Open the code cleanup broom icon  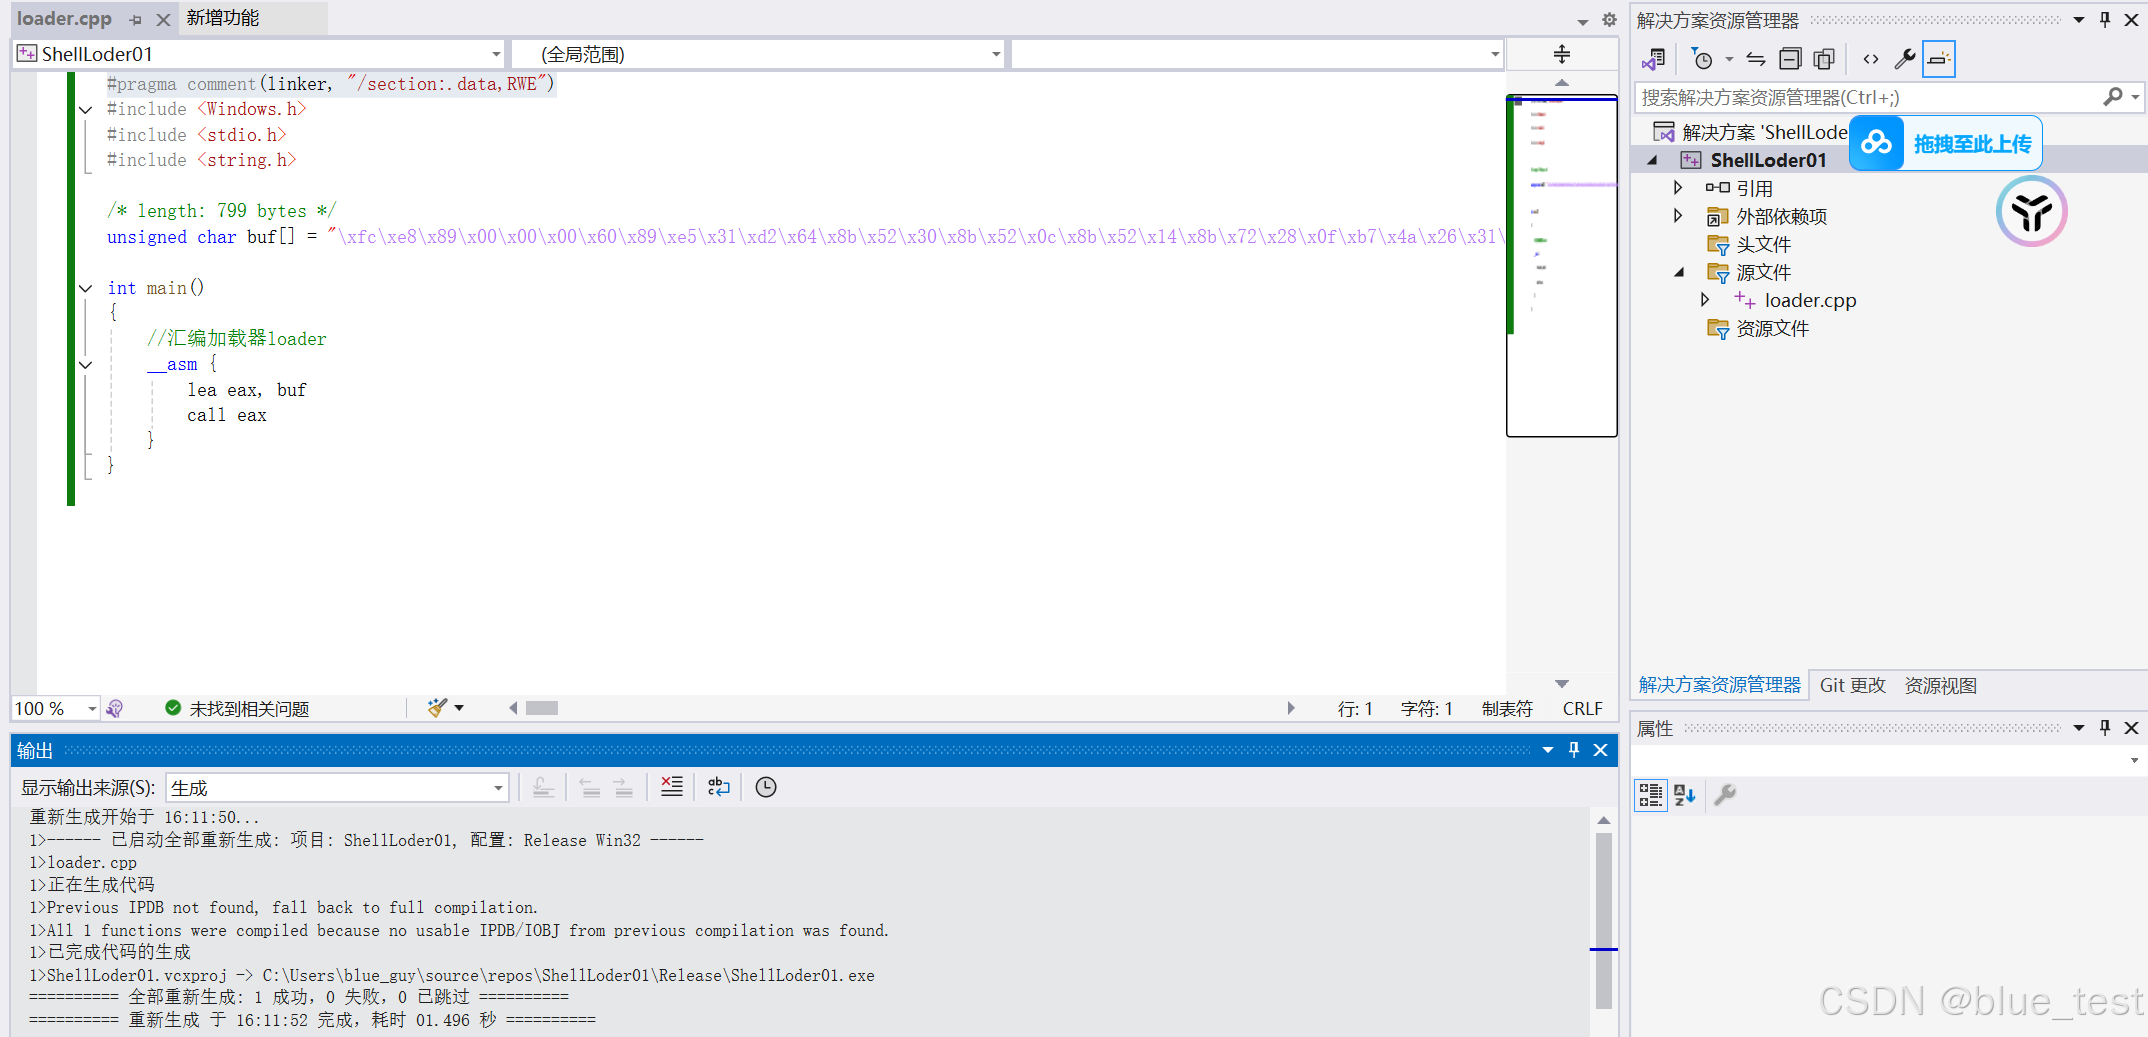(x=437, y=707)
